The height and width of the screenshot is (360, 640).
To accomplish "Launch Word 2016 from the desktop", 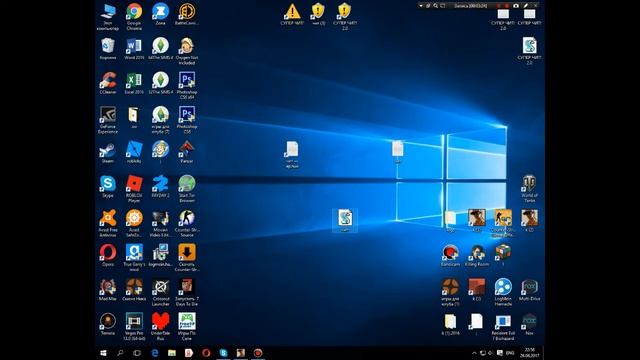I will click(x=134, y=48).
